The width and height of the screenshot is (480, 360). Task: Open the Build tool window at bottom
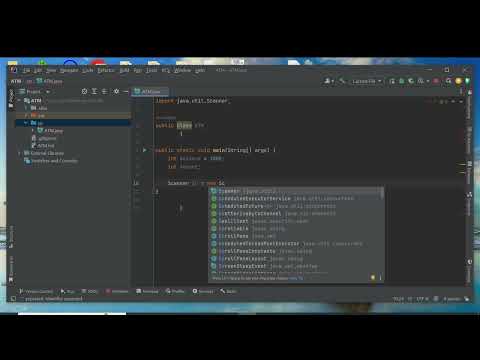pos(228,291)
